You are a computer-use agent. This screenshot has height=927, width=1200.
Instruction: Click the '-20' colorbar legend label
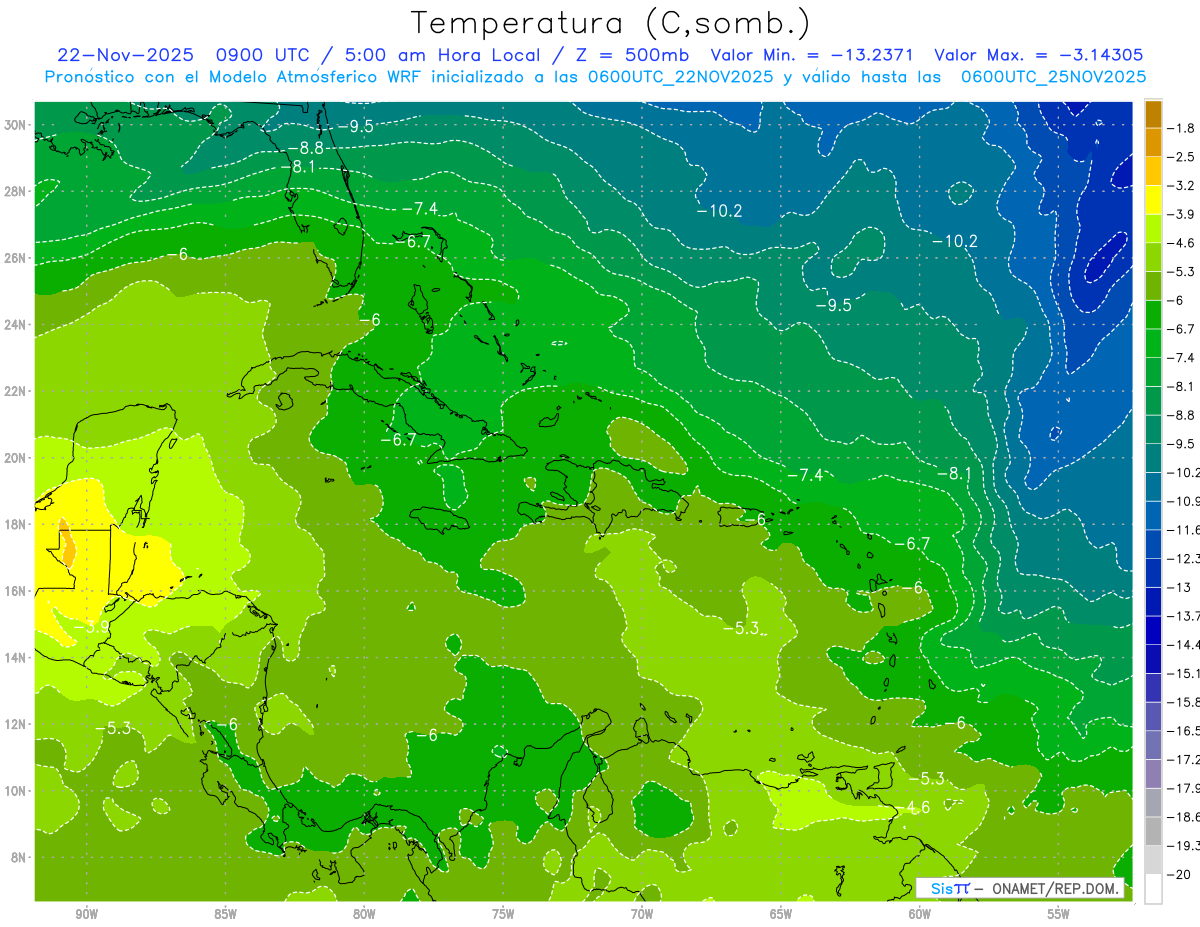point(1179,874)
